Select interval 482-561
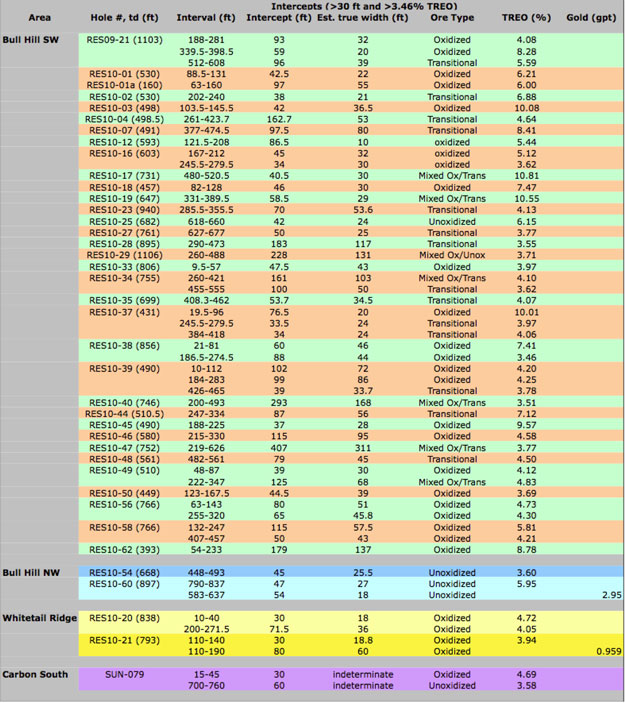The height and width of the screenshot is (703, 625). click(206, 460)
